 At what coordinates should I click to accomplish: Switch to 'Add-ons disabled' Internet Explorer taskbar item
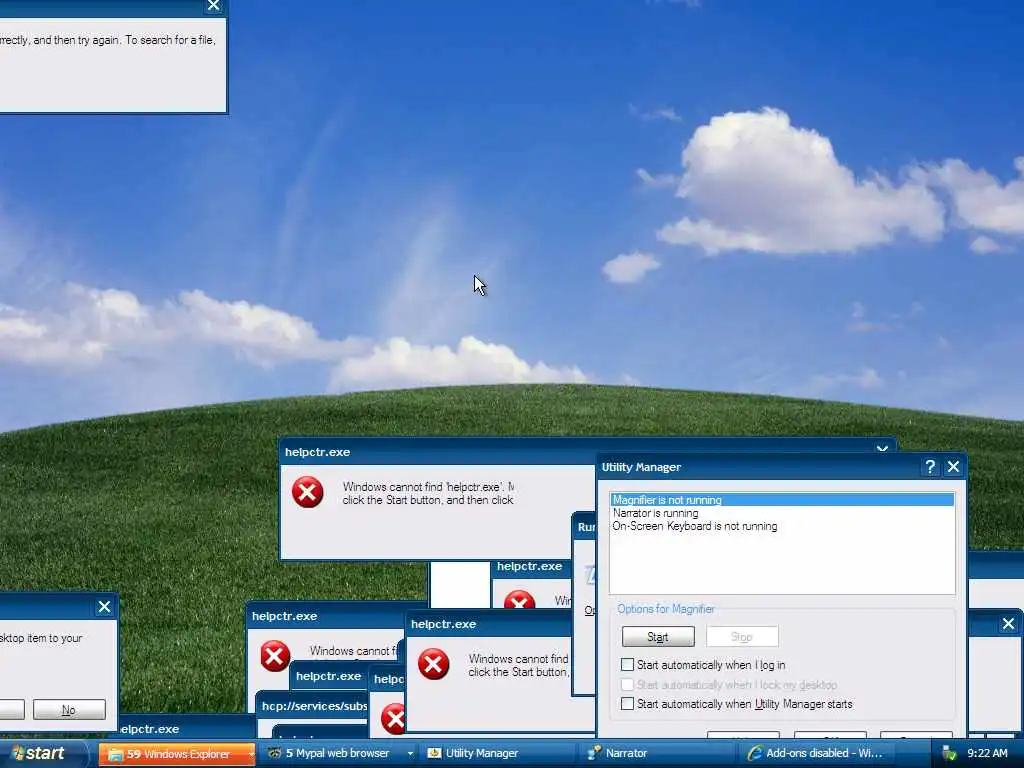[x=819, y=754]
